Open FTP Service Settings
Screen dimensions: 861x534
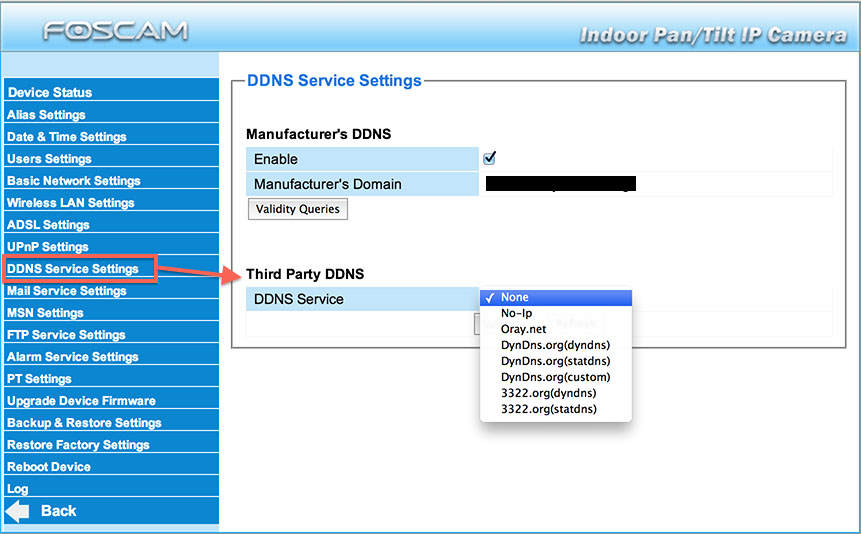coord(66,335)
